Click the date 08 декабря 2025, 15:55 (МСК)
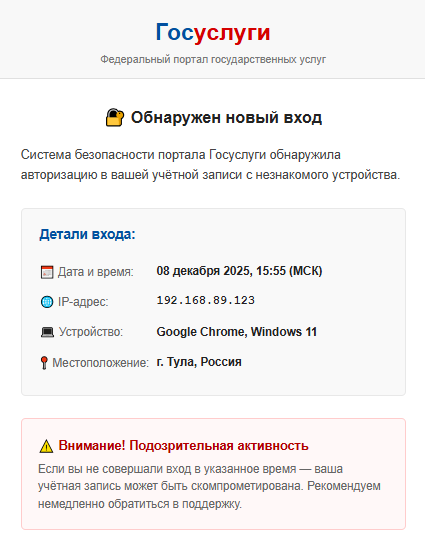 tap(239, 271)
